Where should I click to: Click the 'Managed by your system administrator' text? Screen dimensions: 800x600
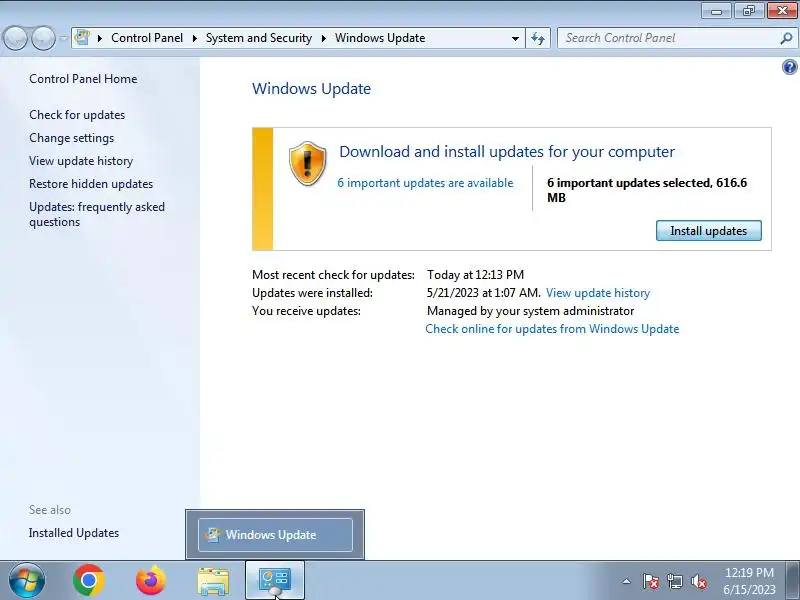pyautogui.click(x=531, y=311)
